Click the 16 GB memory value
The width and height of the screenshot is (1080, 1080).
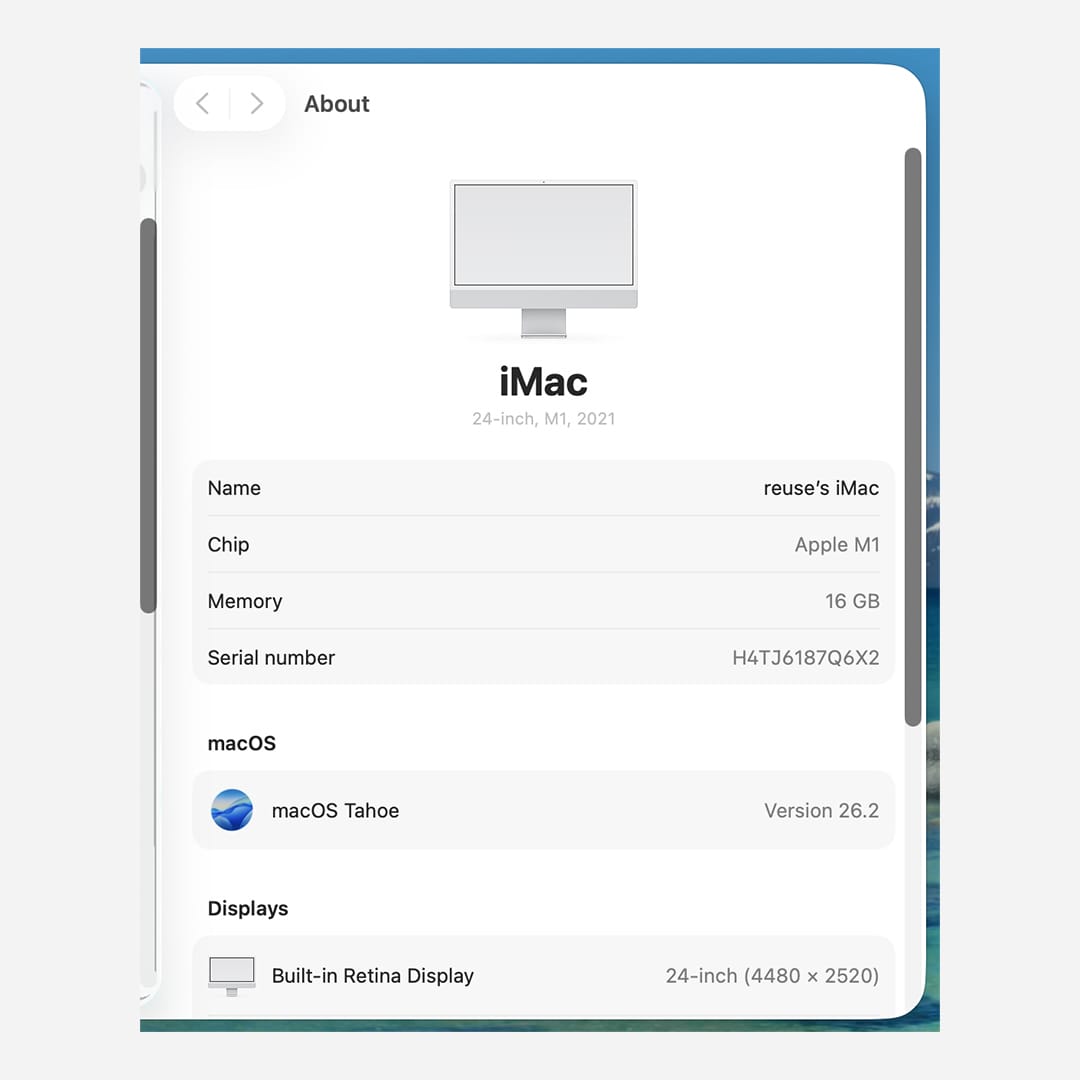coord(851,601)
